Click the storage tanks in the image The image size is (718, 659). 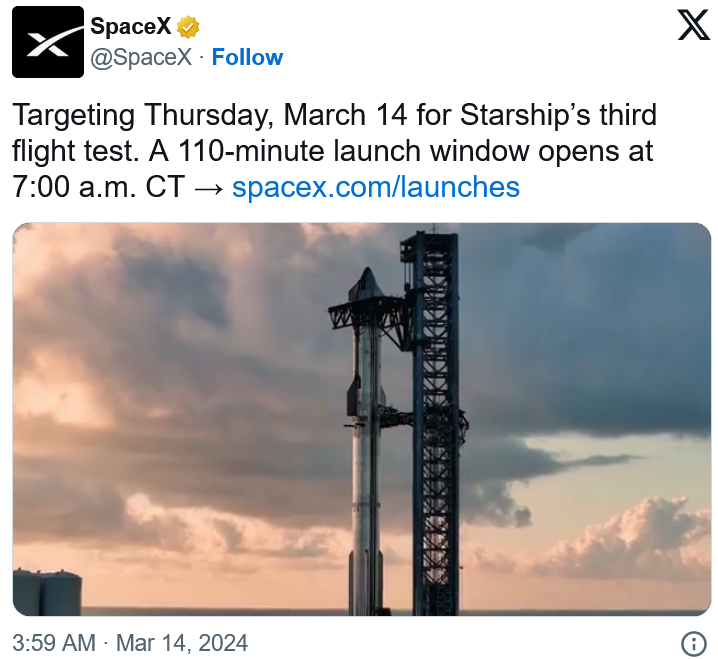(47, 593)
